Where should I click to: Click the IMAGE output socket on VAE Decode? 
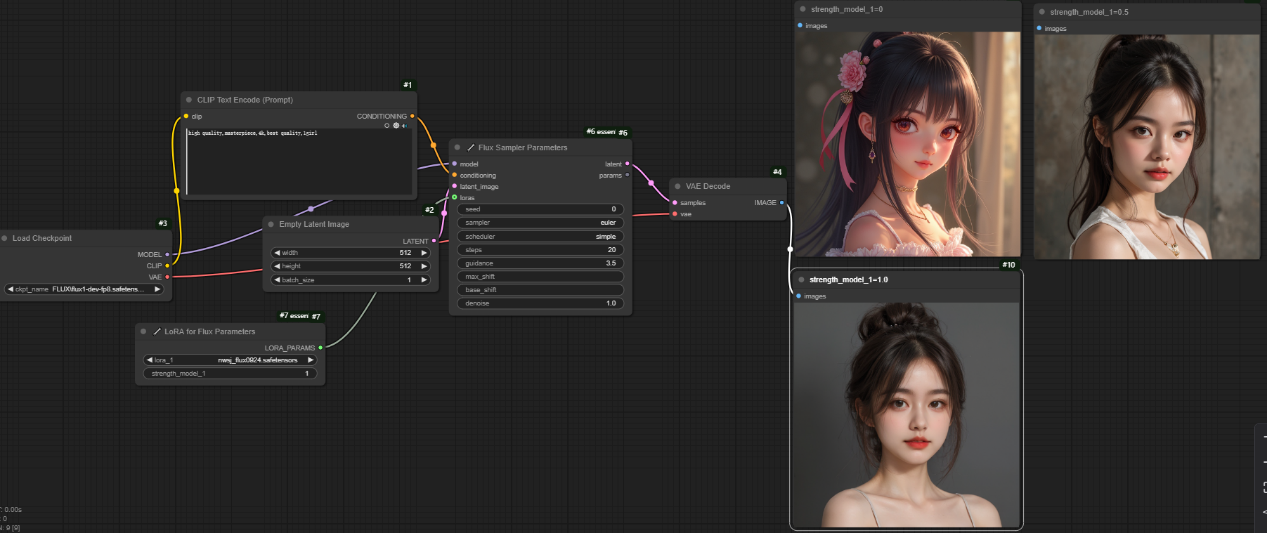(x=781, y=202)
